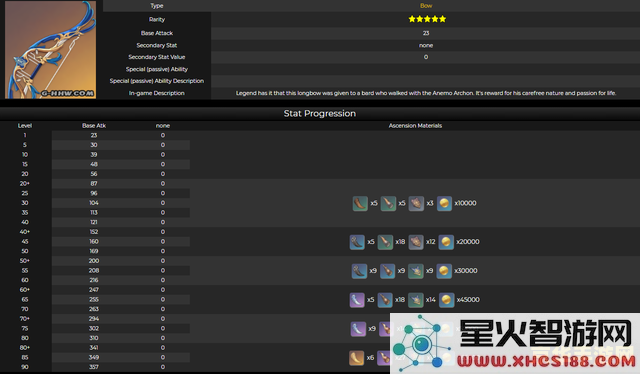Screen dimensions: 640x374
Task: Click the five-star rarity rating
Action: point(427,19)
